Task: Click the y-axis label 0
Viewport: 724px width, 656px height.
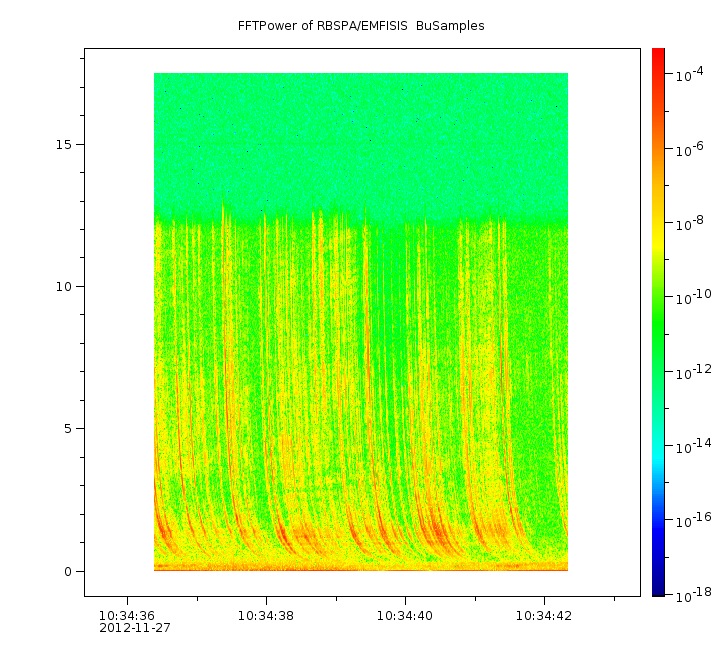Action: point(68,572)
